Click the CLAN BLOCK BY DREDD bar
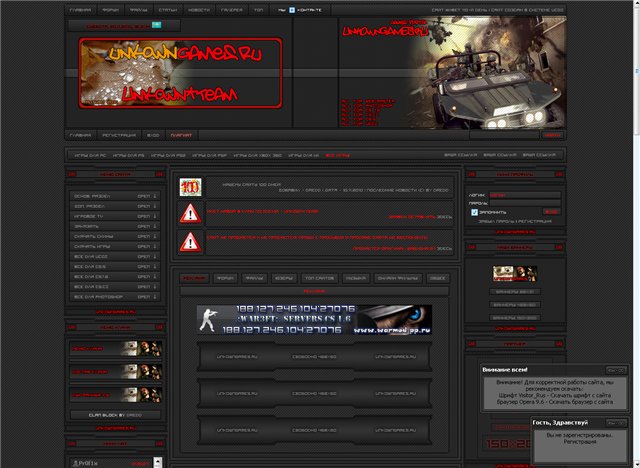This screenshot has height=468, width=640. click(115, 415)
